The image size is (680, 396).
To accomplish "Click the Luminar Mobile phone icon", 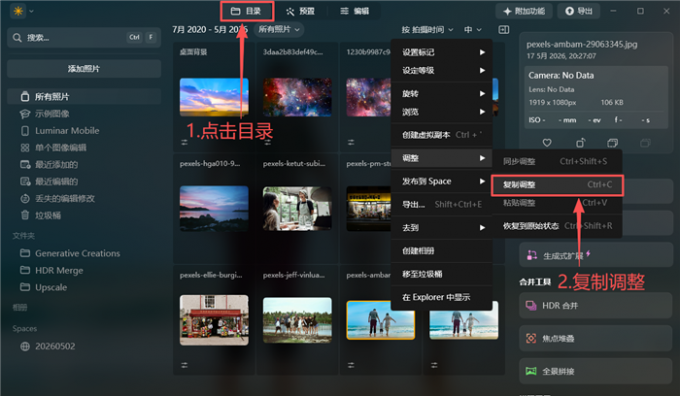I will point(25,131).
